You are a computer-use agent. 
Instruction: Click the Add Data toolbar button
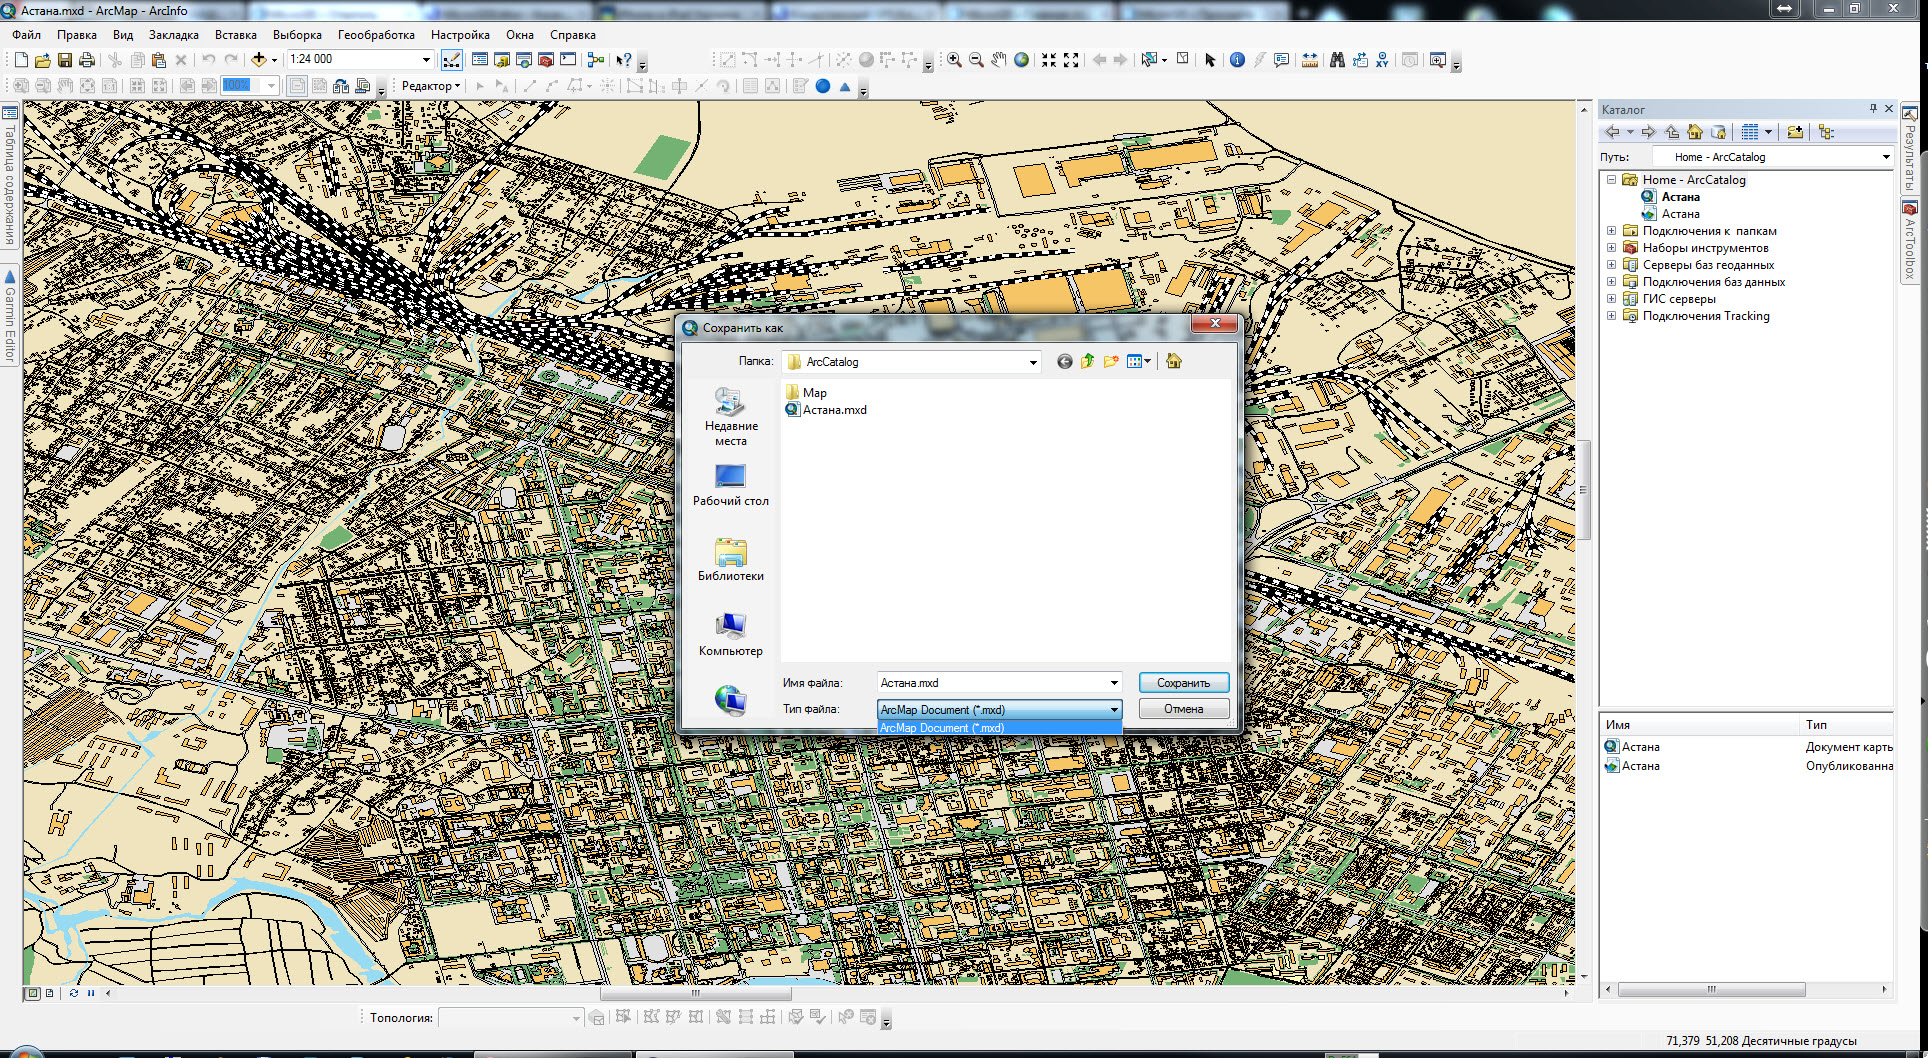click(x=259, y=60)
